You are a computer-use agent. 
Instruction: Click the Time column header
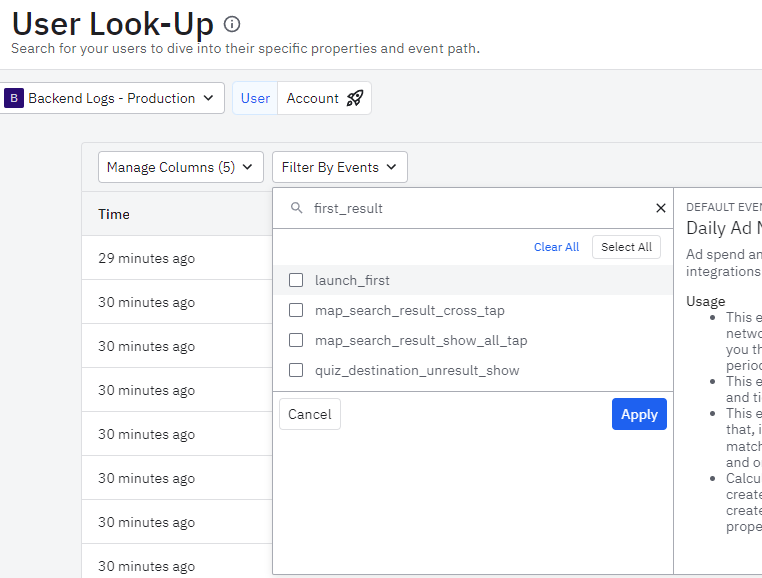(x=114, y=214)
